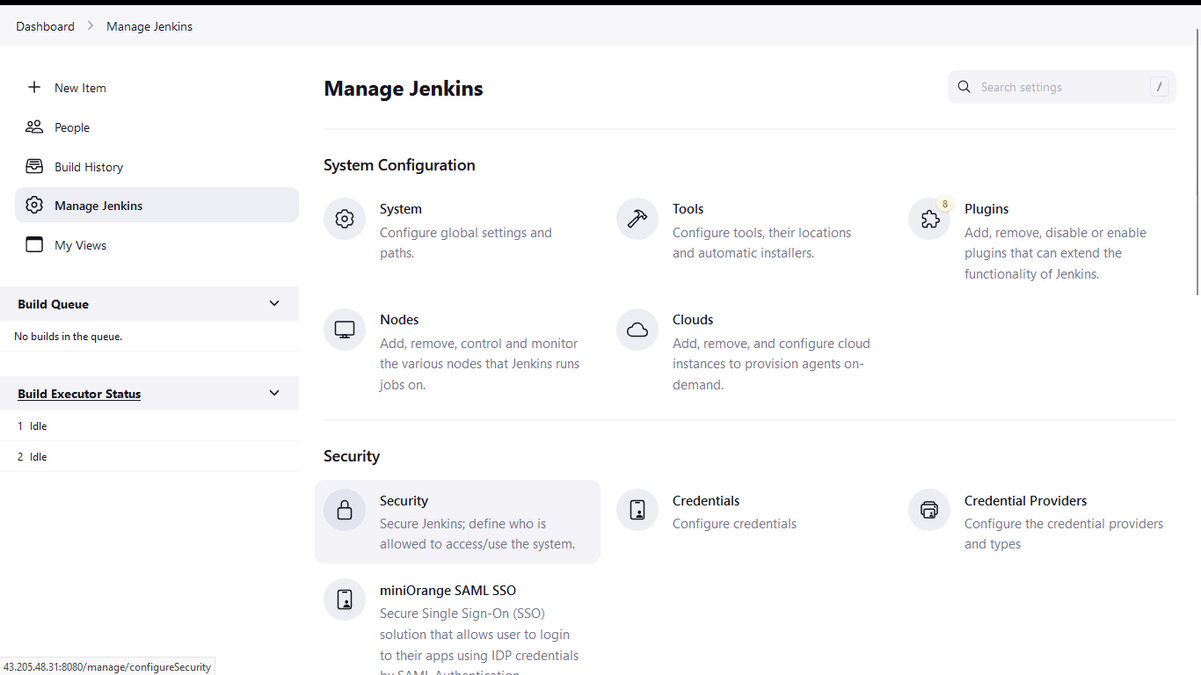This screenshot has width=1201, height=675.
Task: Click the "System Configuration" section heading
Action: pos(399,165)
